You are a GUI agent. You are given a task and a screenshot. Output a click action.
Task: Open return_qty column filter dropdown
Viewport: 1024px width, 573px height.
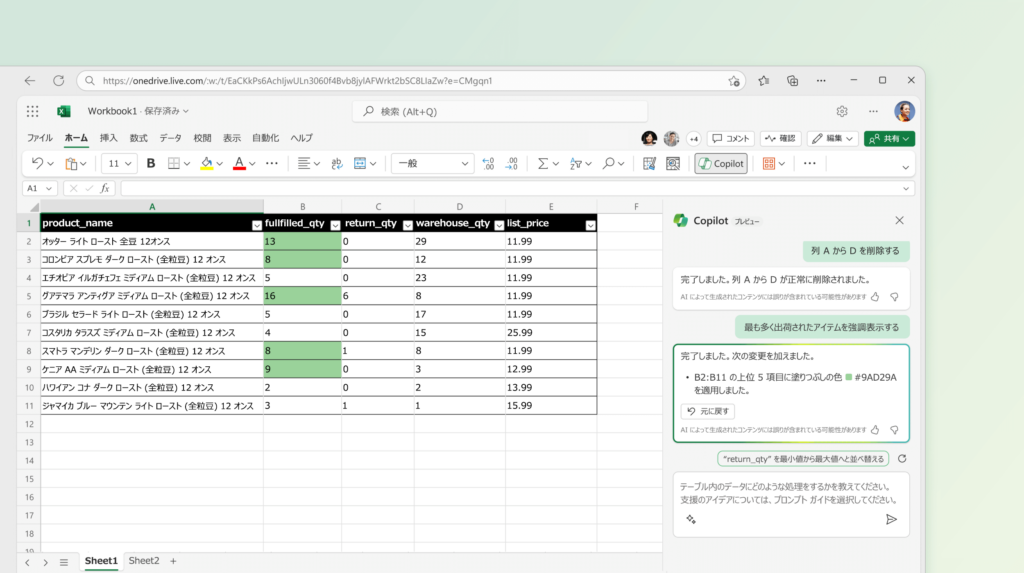[408, 225]
